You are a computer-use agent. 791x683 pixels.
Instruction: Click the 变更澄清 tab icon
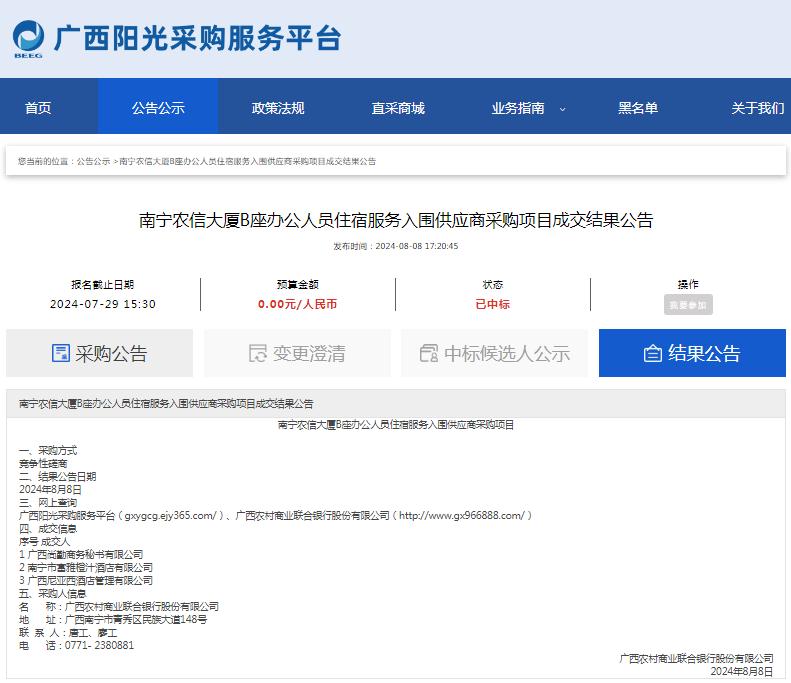click(x=258, y=353)
